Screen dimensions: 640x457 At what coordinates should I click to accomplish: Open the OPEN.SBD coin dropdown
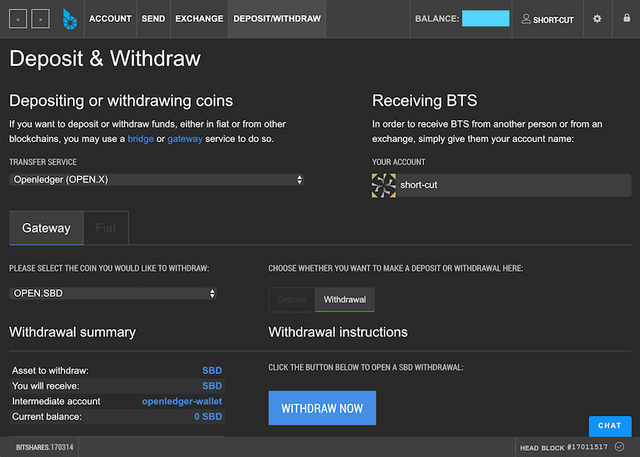[113, 293]
